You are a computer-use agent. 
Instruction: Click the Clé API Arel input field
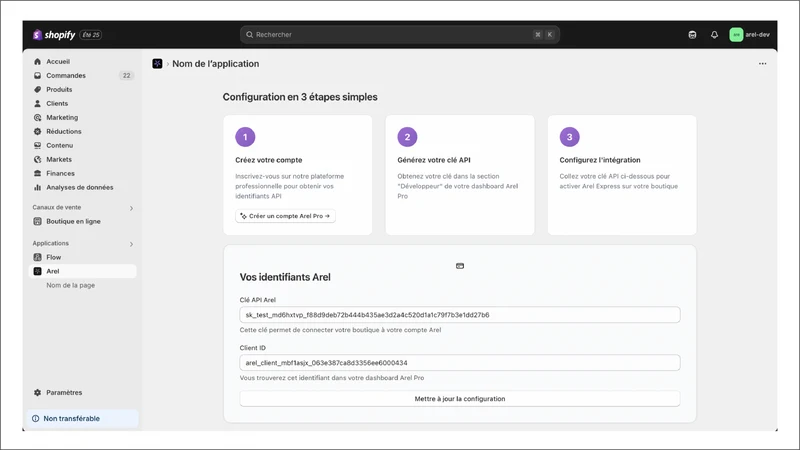point(460,315)
